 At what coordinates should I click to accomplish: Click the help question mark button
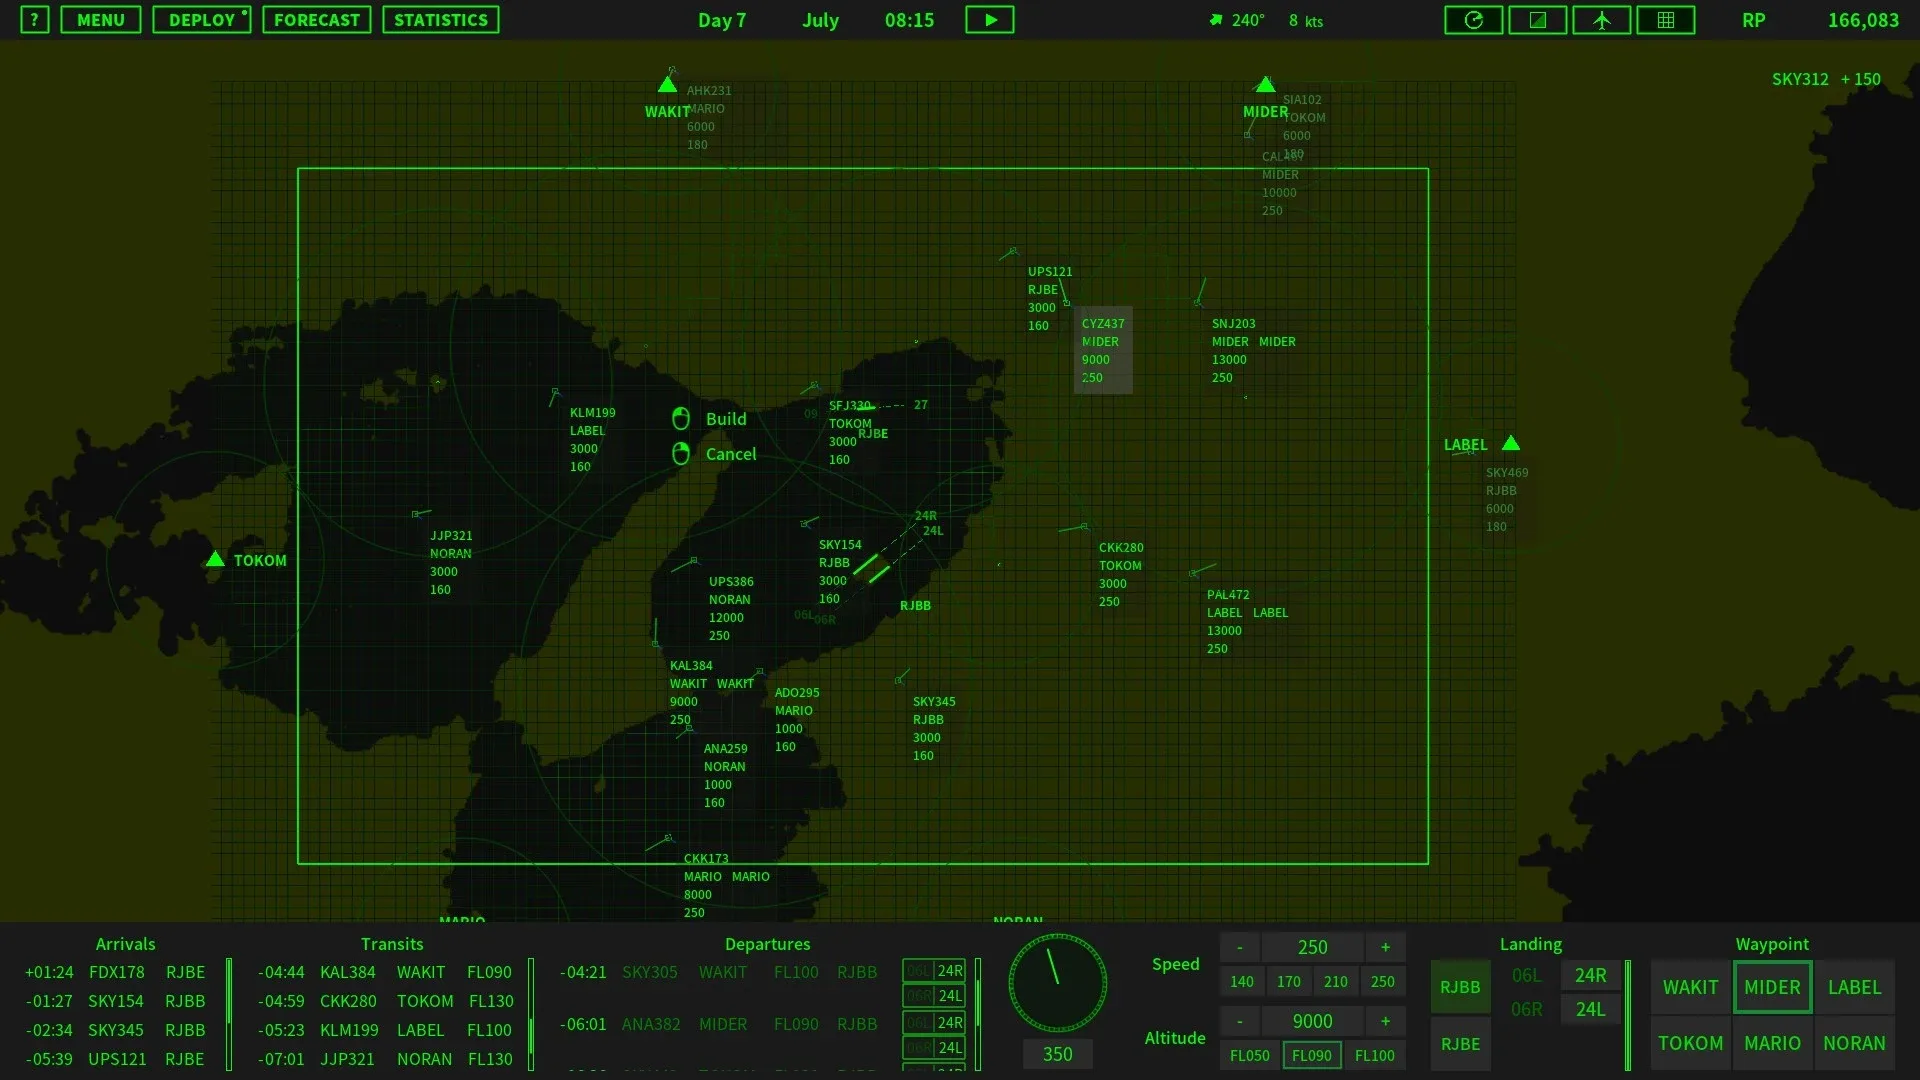(x=34, y=20)
